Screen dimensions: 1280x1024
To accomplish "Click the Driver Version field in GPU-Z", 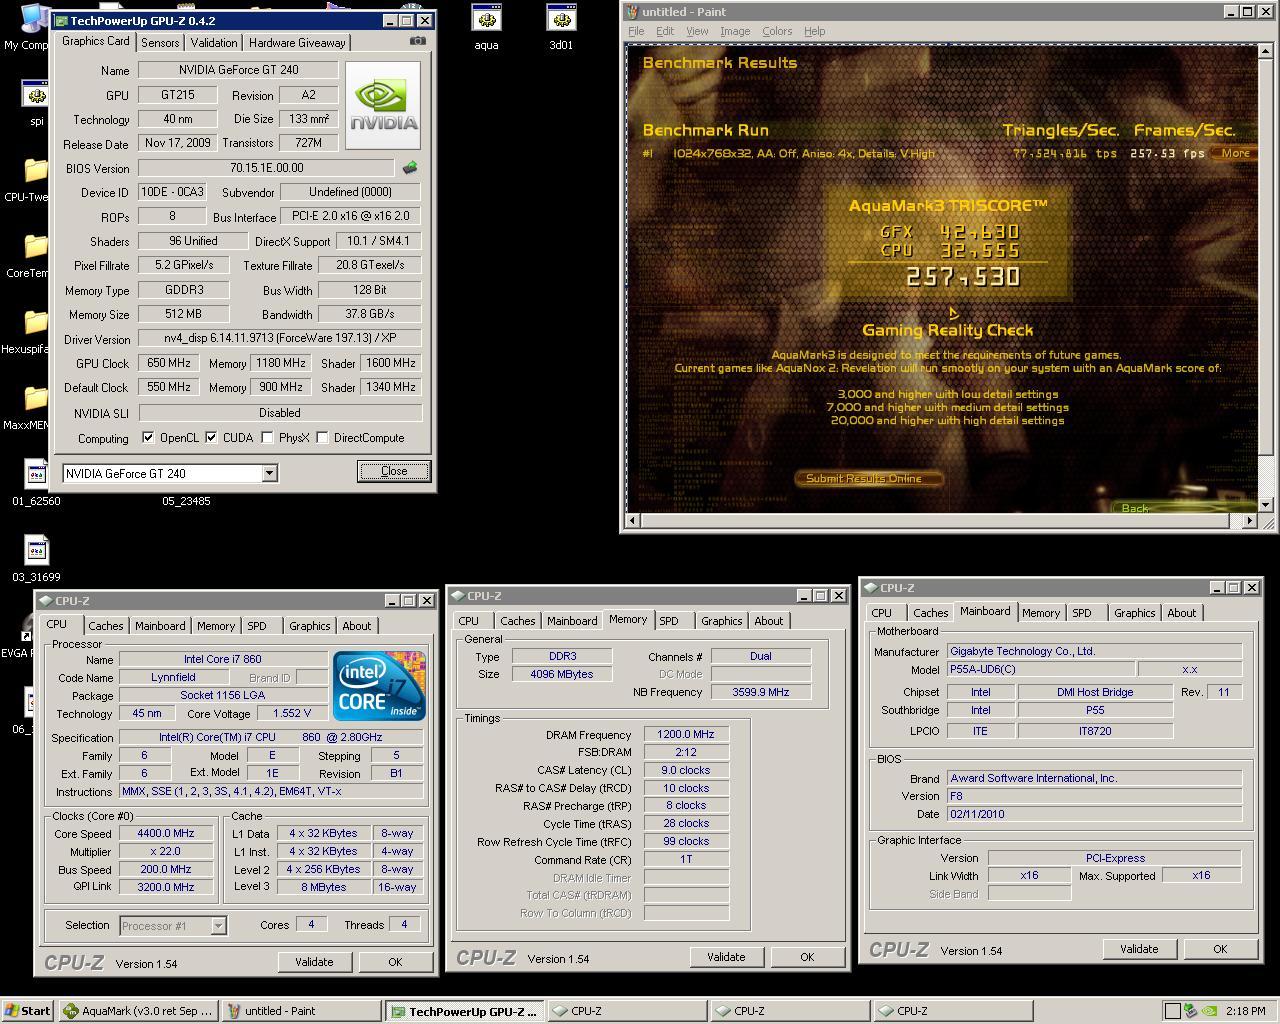I will click(x=280, y=338).
